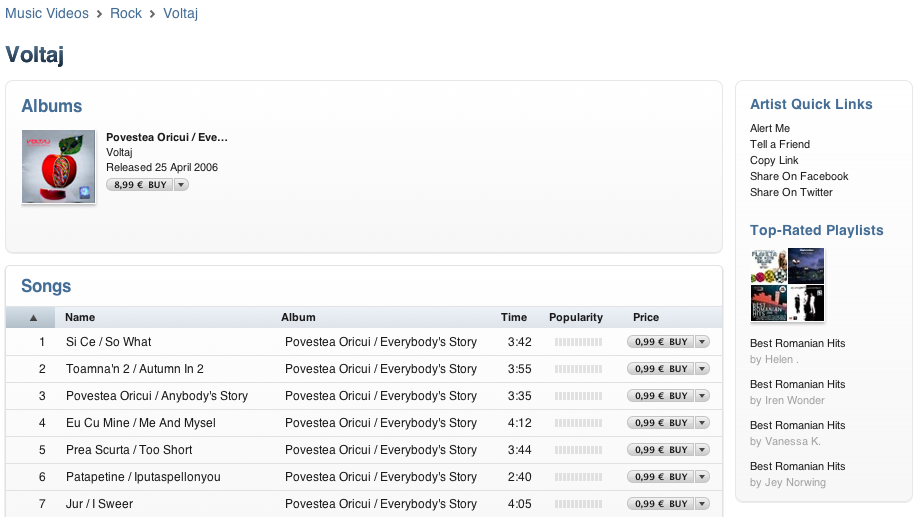Sort songs by Name column

pos(80,318)
